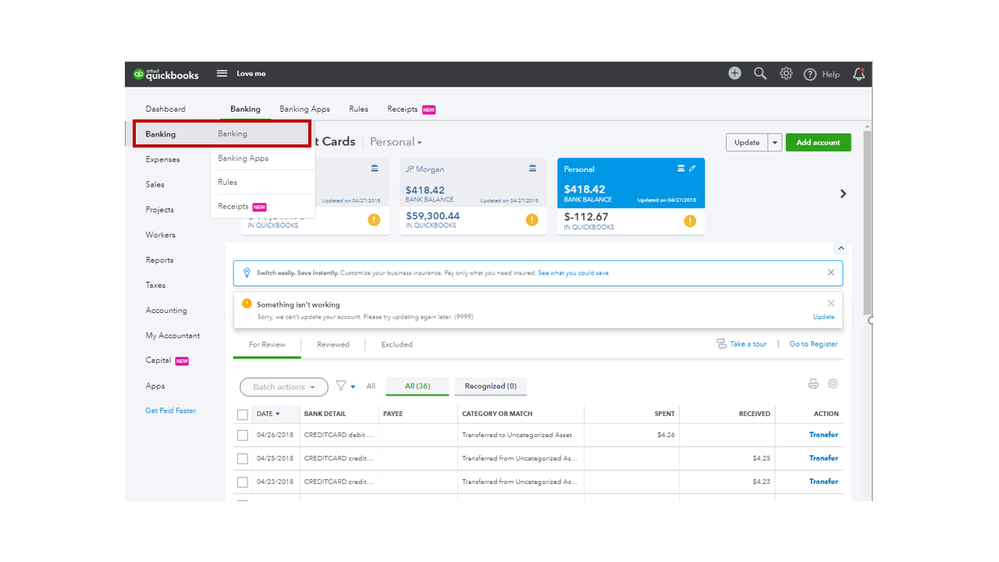Image resolution: width=999 pixels, height=562 pixels.
Task: Open the search magnifier icon
Action: (760, 73)
